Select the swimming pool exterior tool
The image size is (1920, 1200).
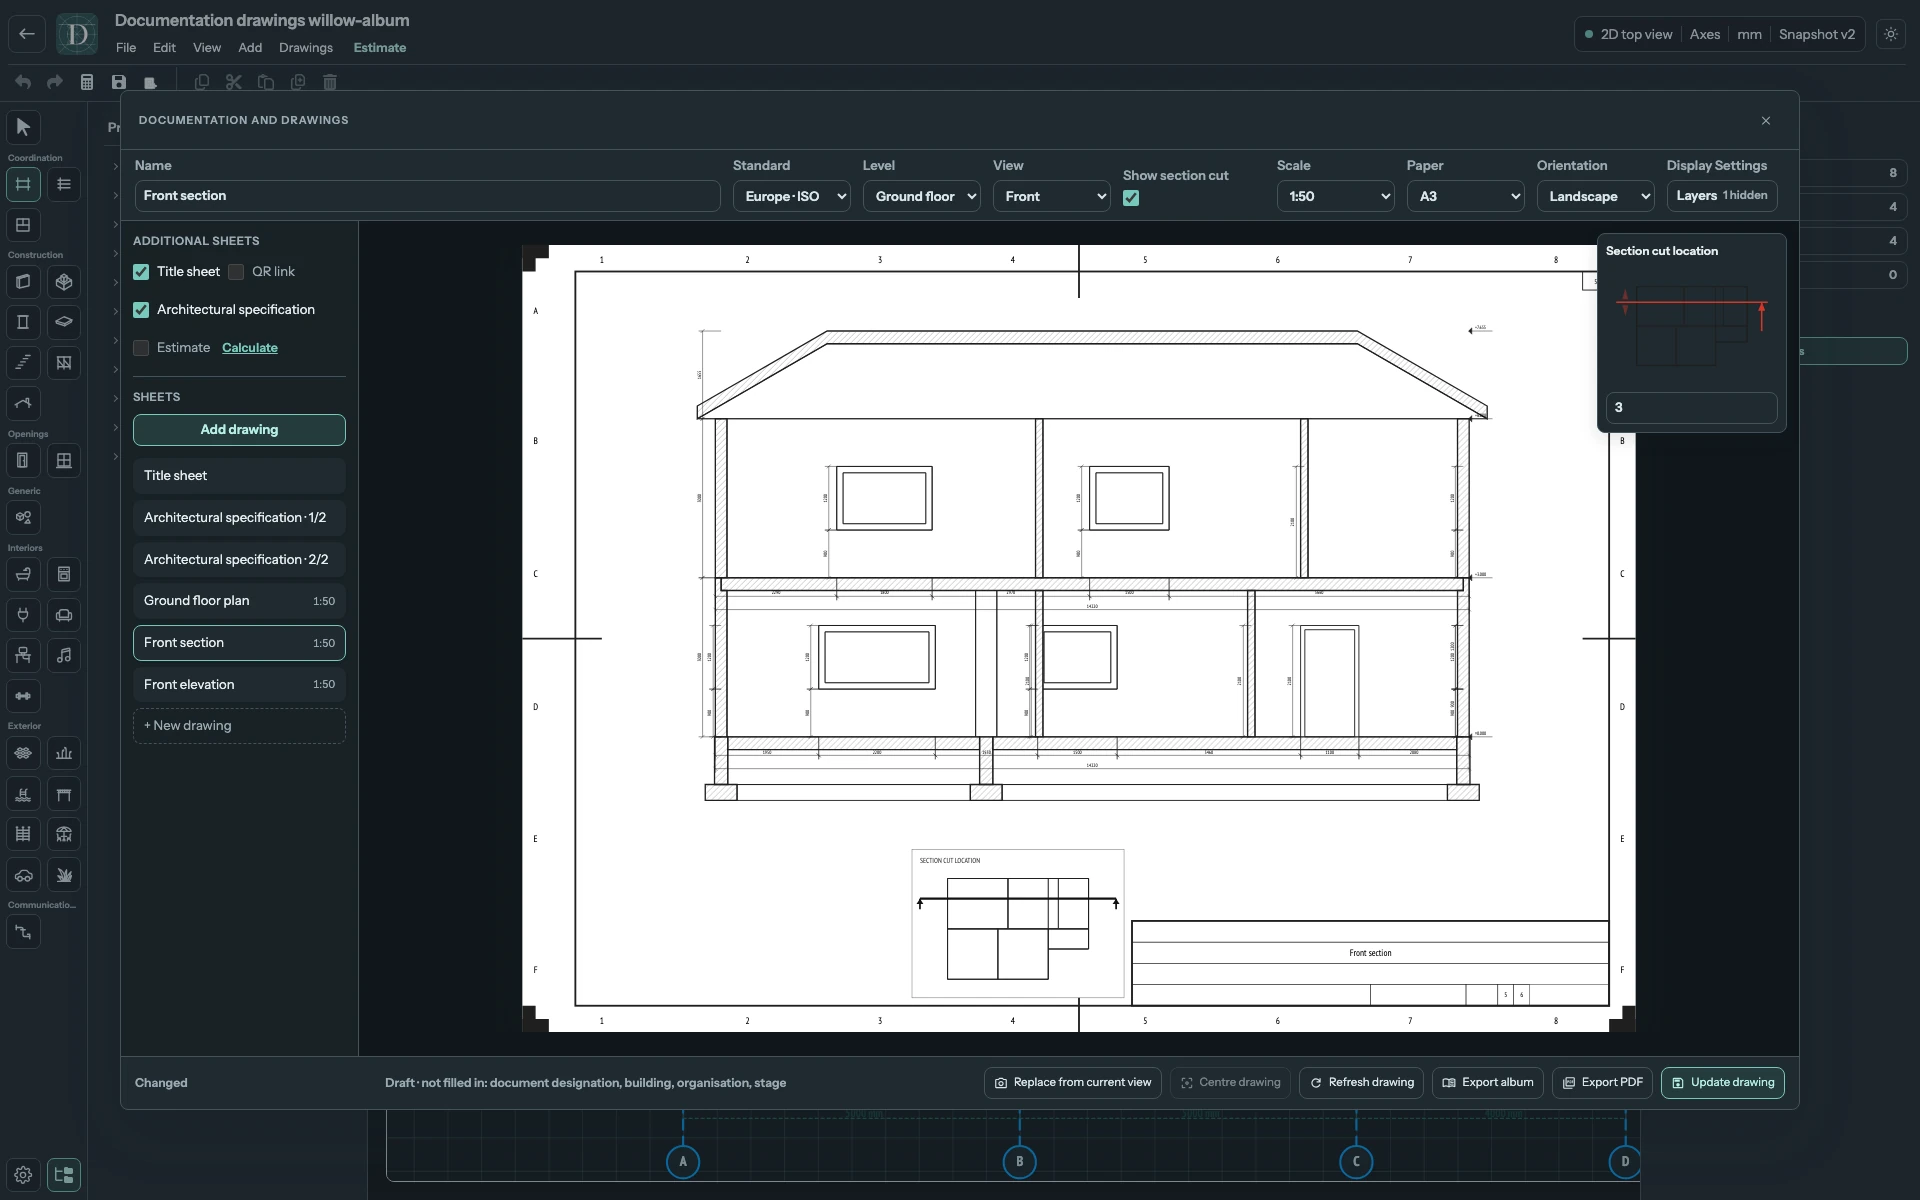point(23,794)
